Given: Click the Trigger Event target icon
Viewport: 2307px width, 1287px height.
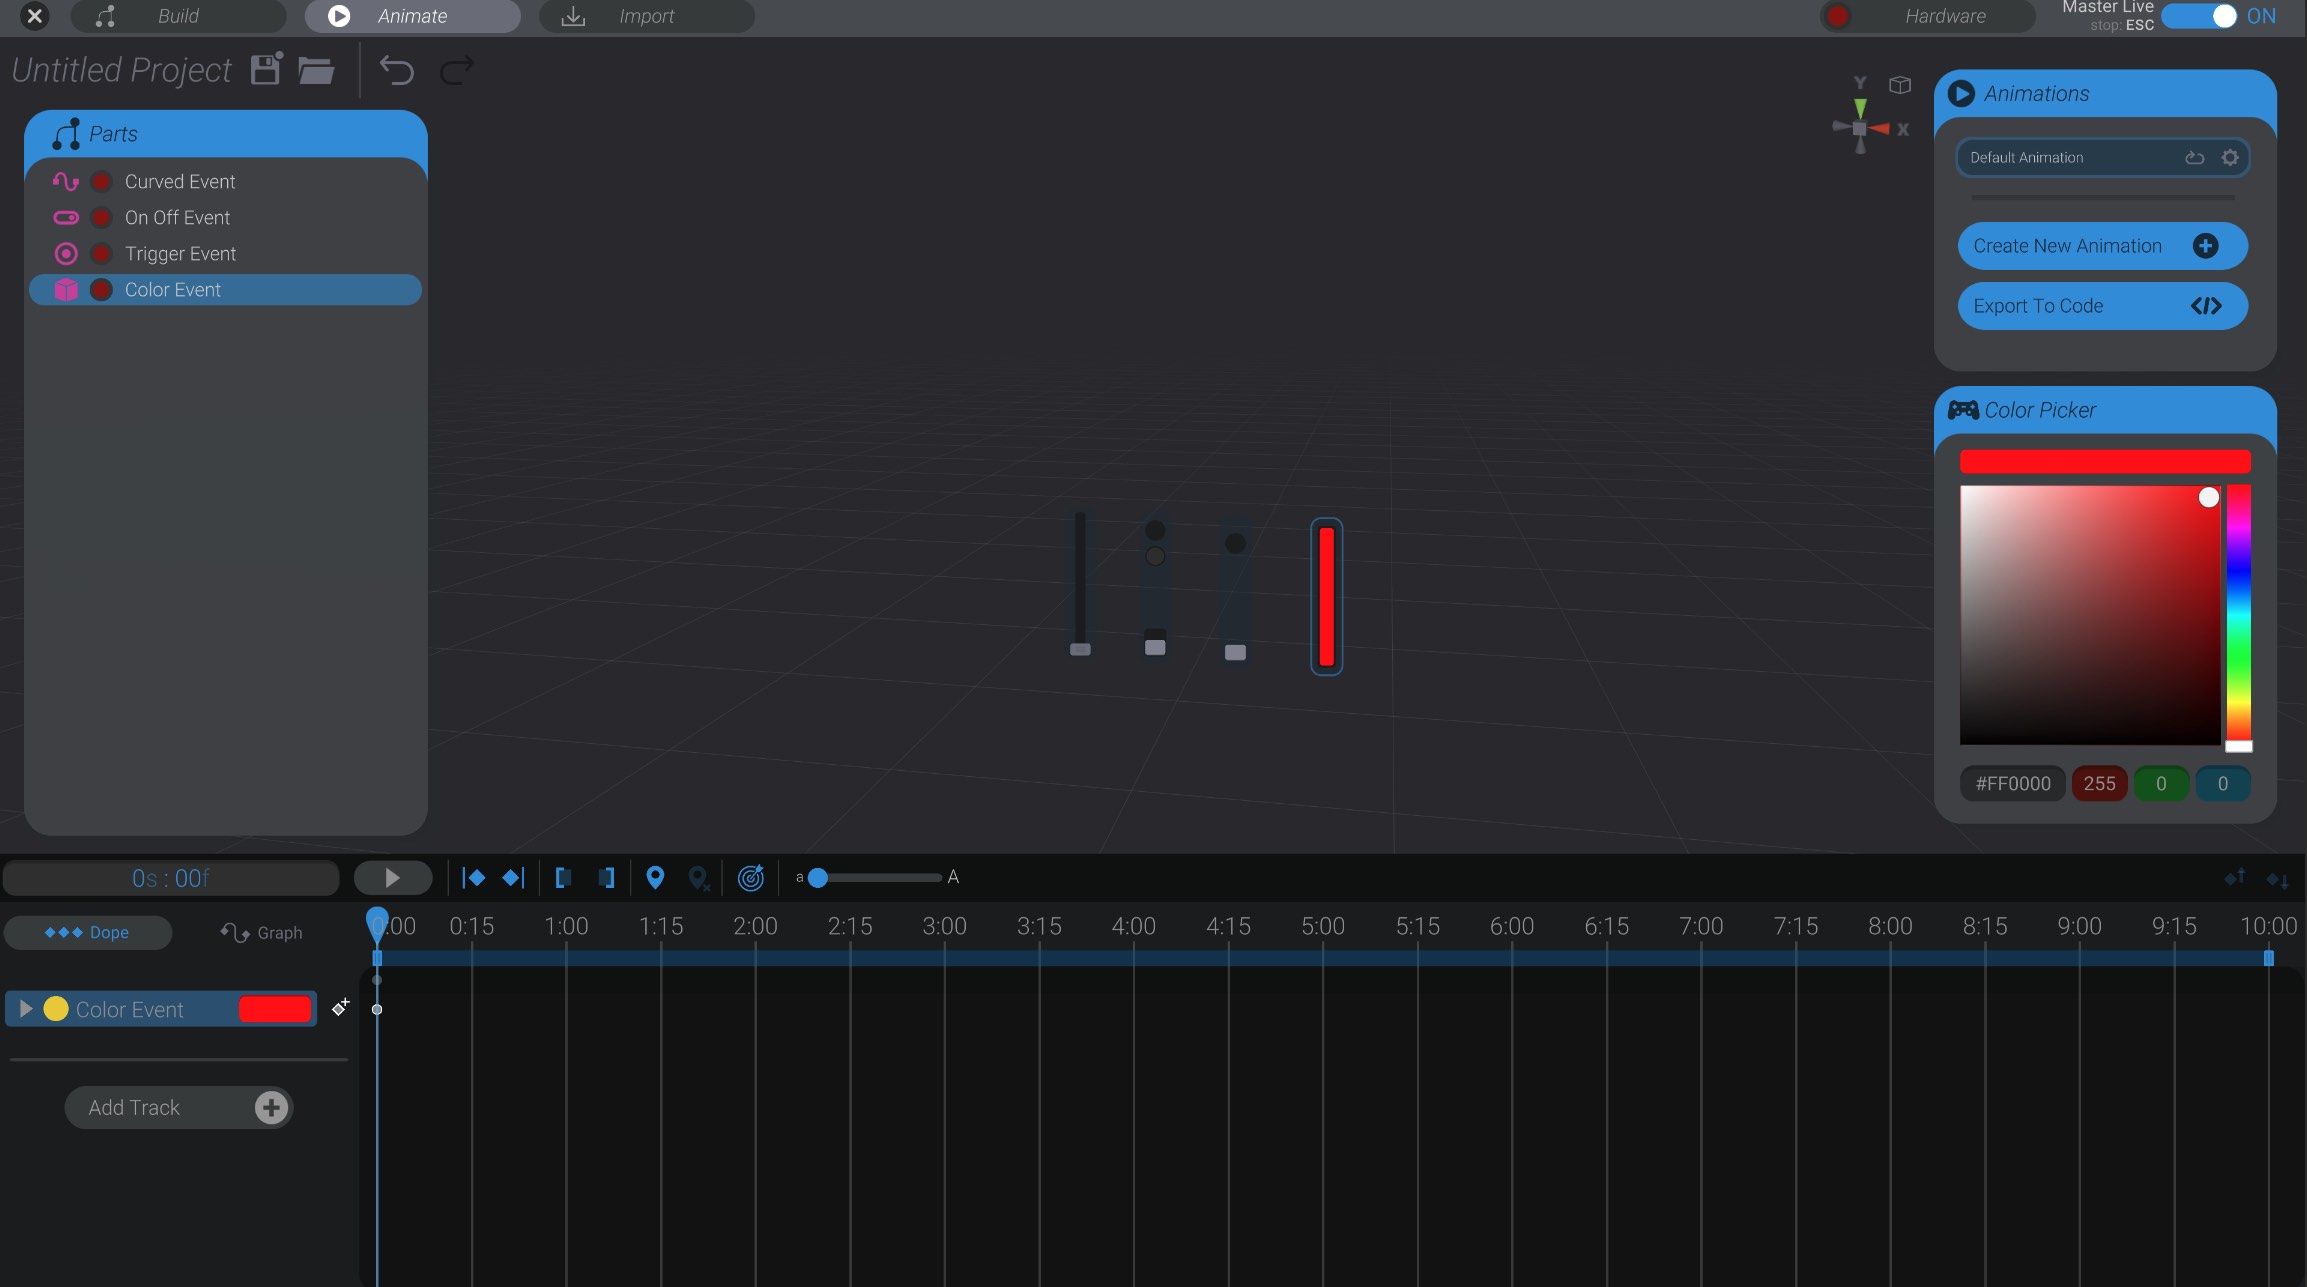Looking at the screenshot, I should (66, 253).
